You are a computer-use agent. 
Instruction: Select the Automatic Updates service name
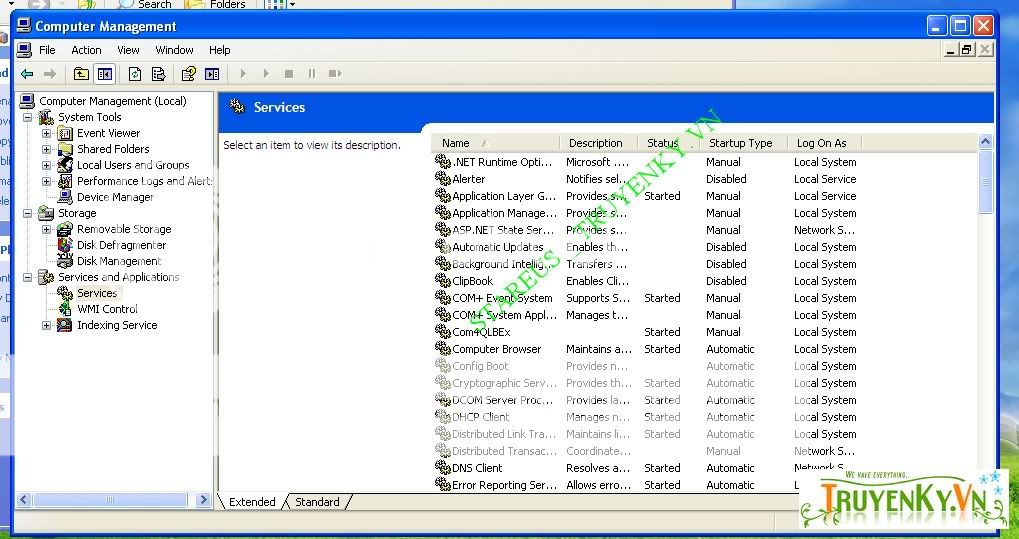pos(497,247)
